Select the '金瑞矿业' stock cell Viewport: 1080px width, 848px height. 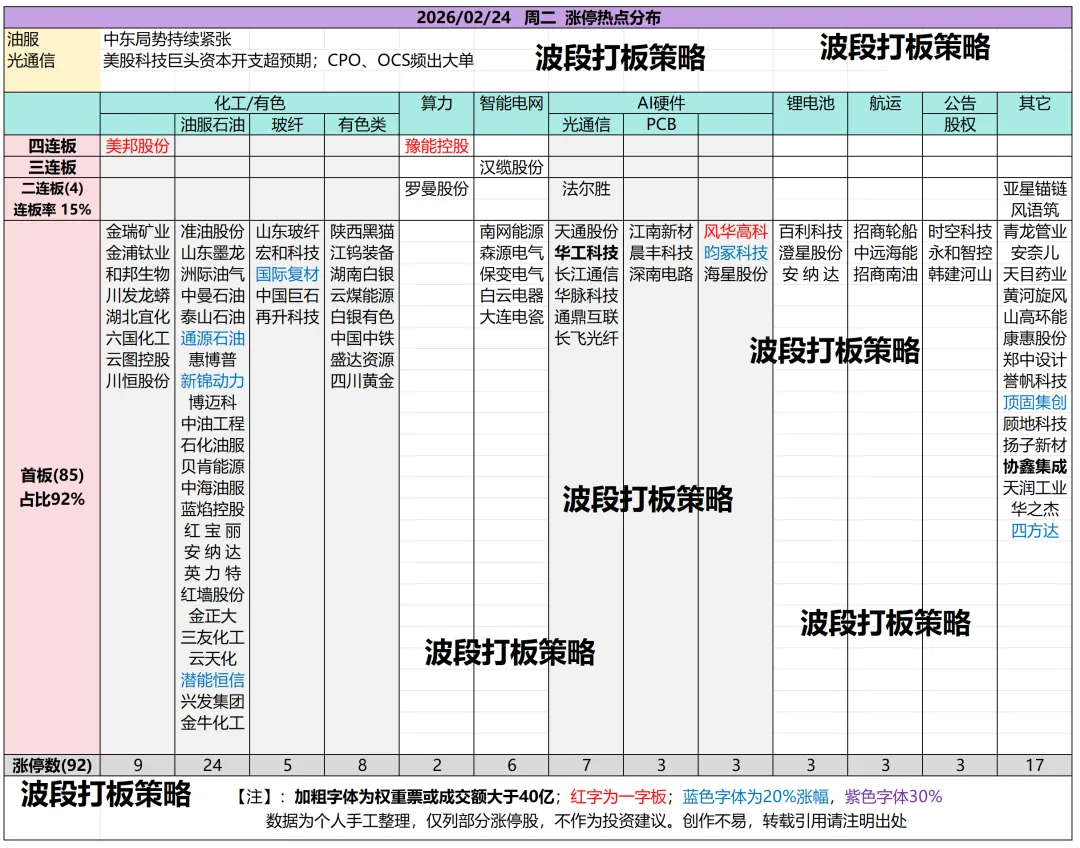(138, 231)
